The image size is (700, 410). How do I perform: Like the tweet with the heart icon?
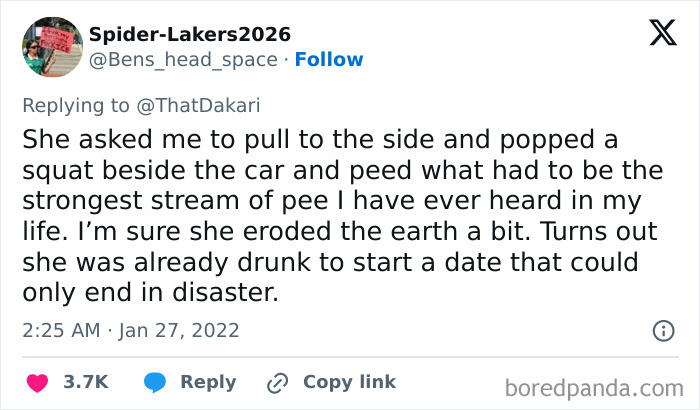37,382
